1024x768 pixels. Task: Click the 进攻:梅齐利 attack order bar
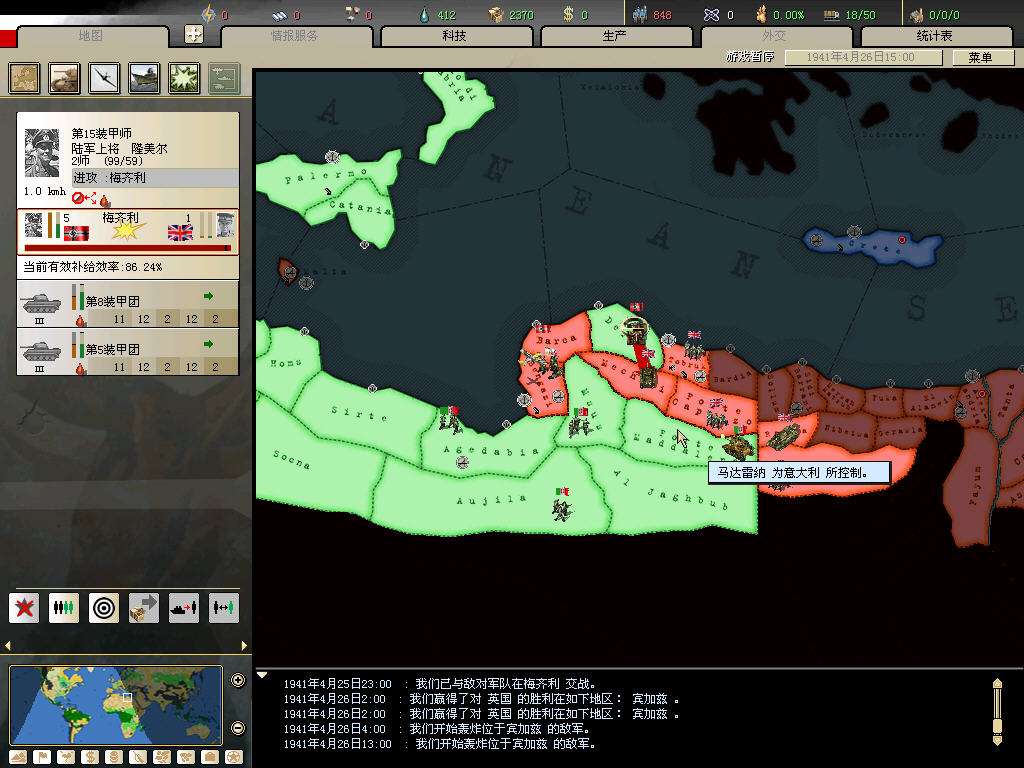155,178
